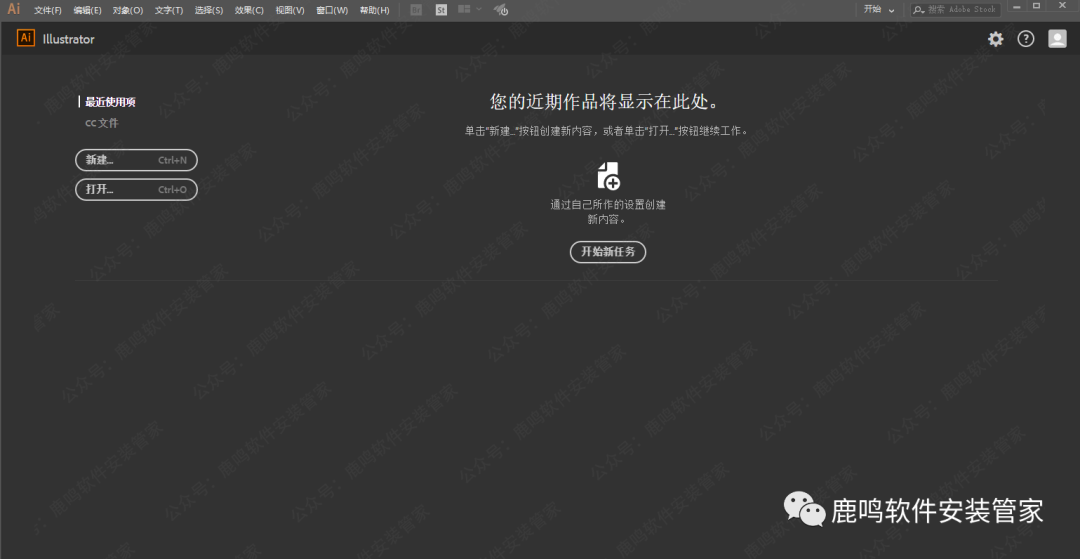The width and height of the screenshot is (1080, 559).
Task: Open the help question mark icon
Action: click(x=1026, y=39)
